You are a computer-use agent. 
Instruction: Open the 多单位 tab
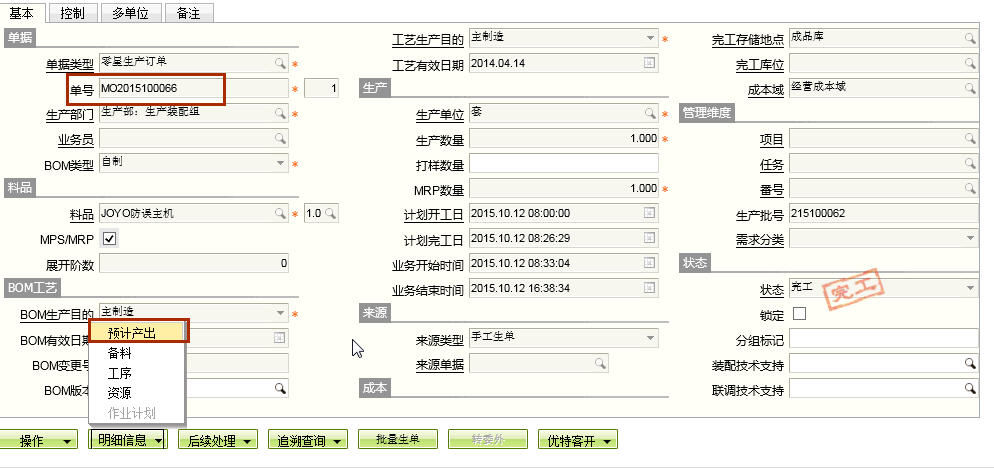130,12
